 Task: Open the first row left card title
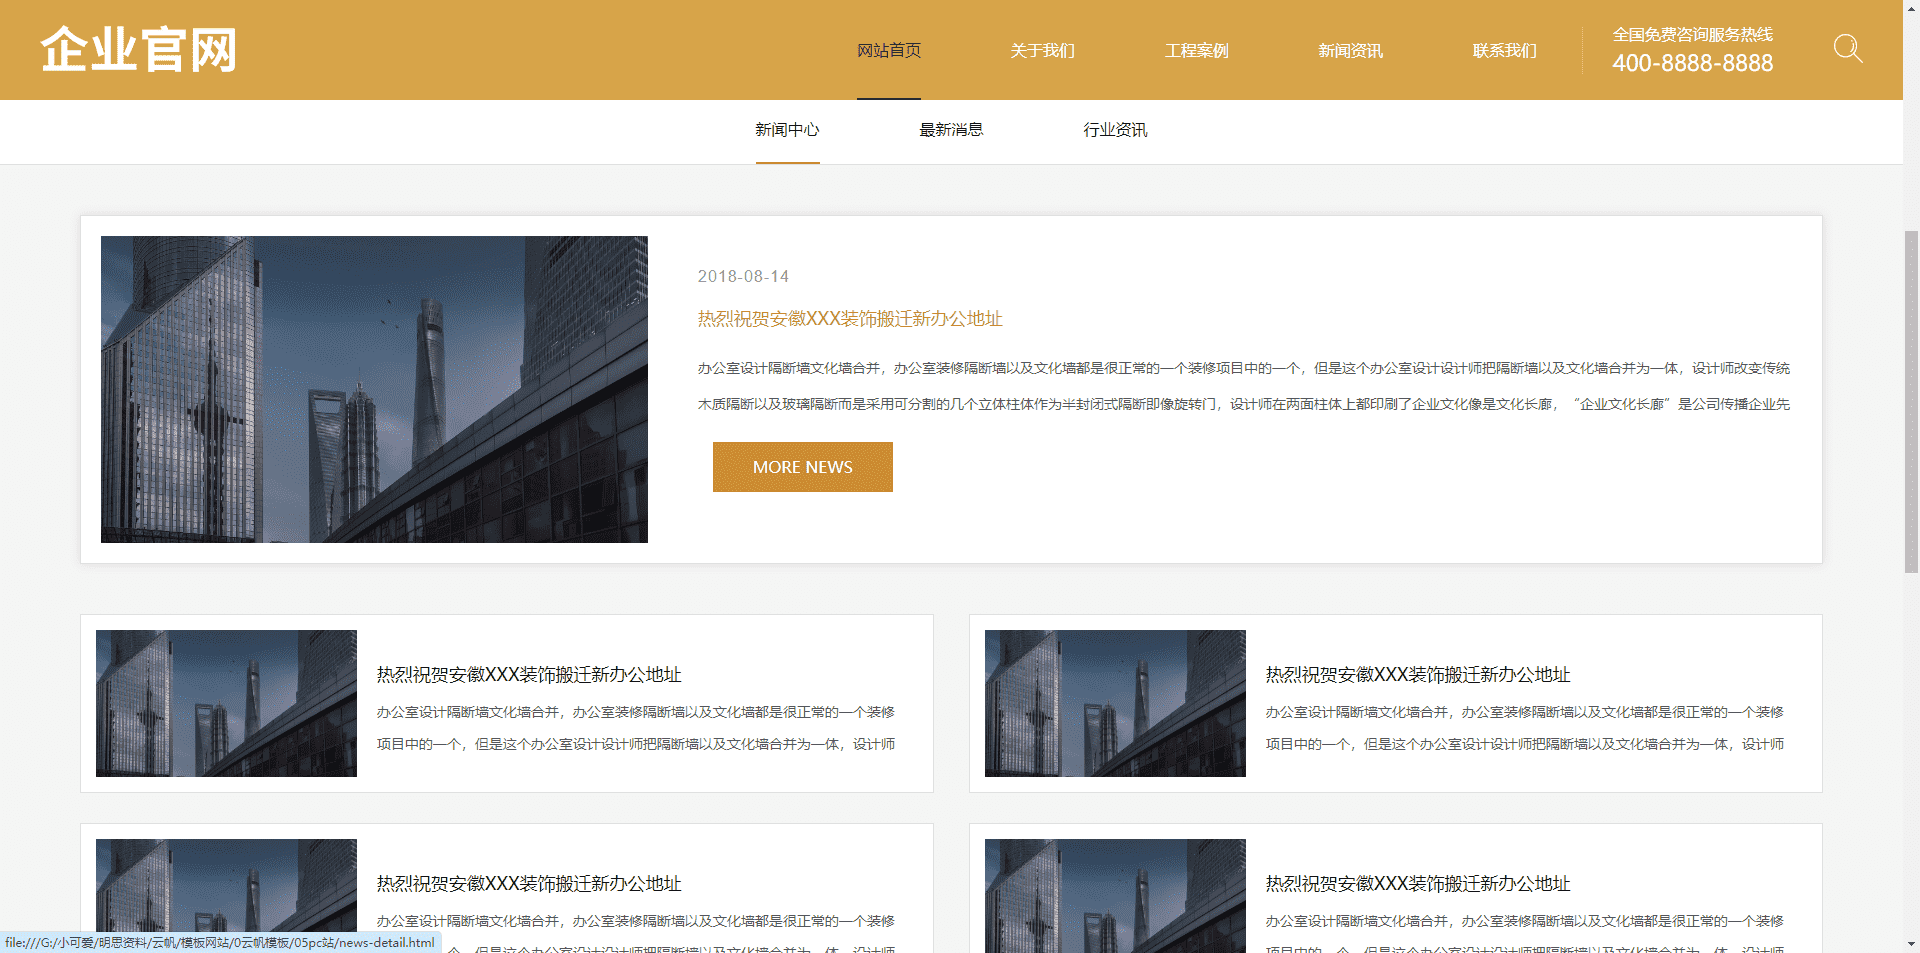pyautogui.click(x=529, y=675)
